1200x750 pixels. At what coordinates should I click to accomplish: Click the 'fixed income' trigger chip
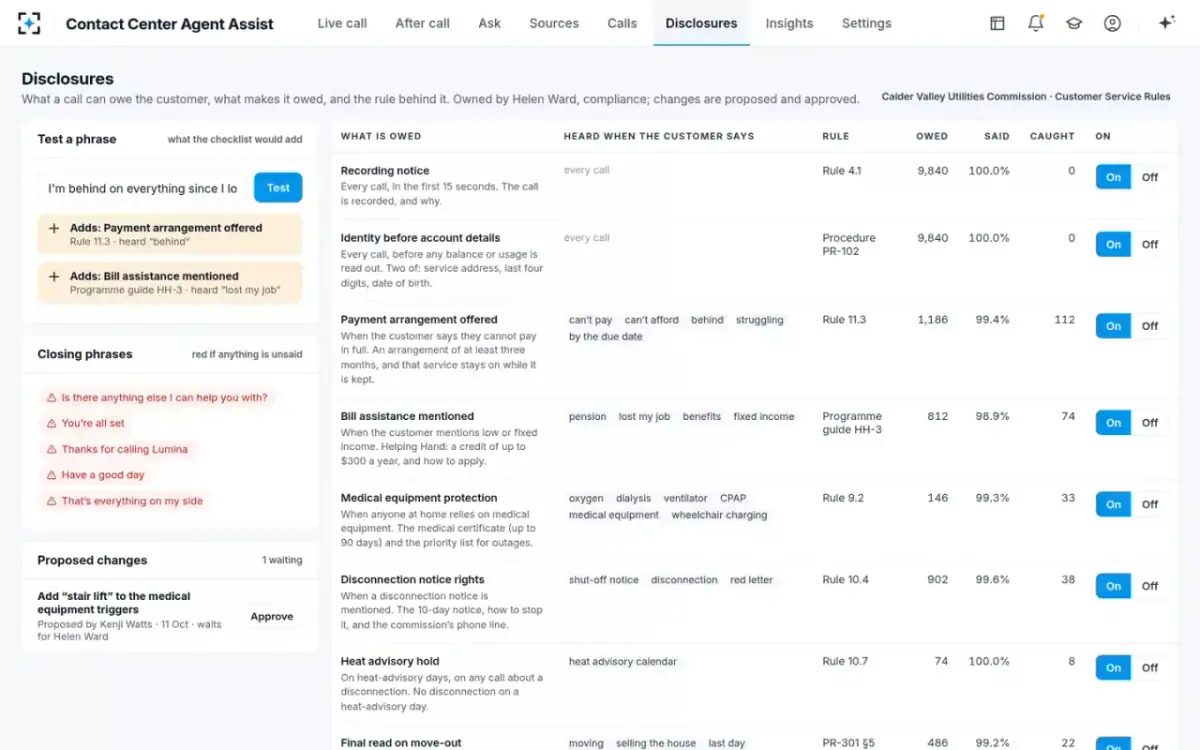click(x=764, y=417)
